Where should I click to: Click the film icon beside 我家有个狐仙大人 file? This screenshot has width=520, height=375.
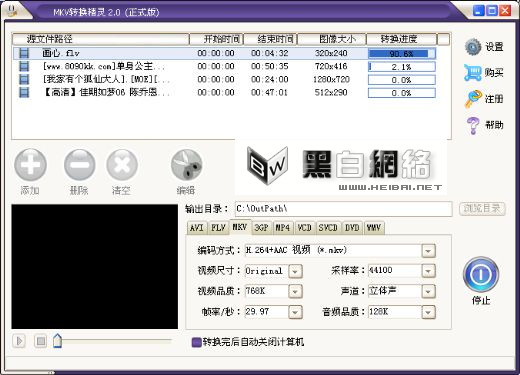(24, 79)
